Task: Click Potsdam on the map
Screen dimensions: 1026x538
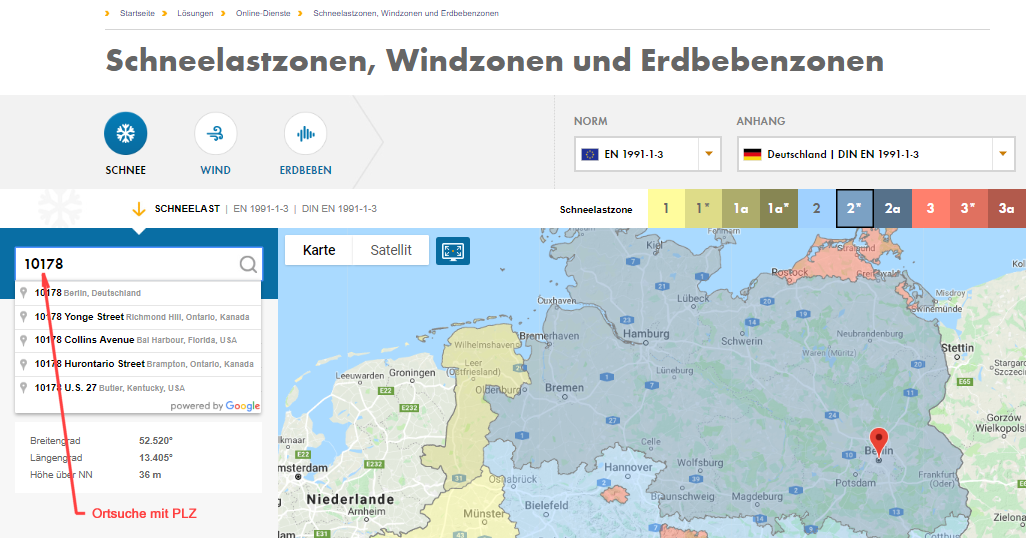Action: coord(855,483)
